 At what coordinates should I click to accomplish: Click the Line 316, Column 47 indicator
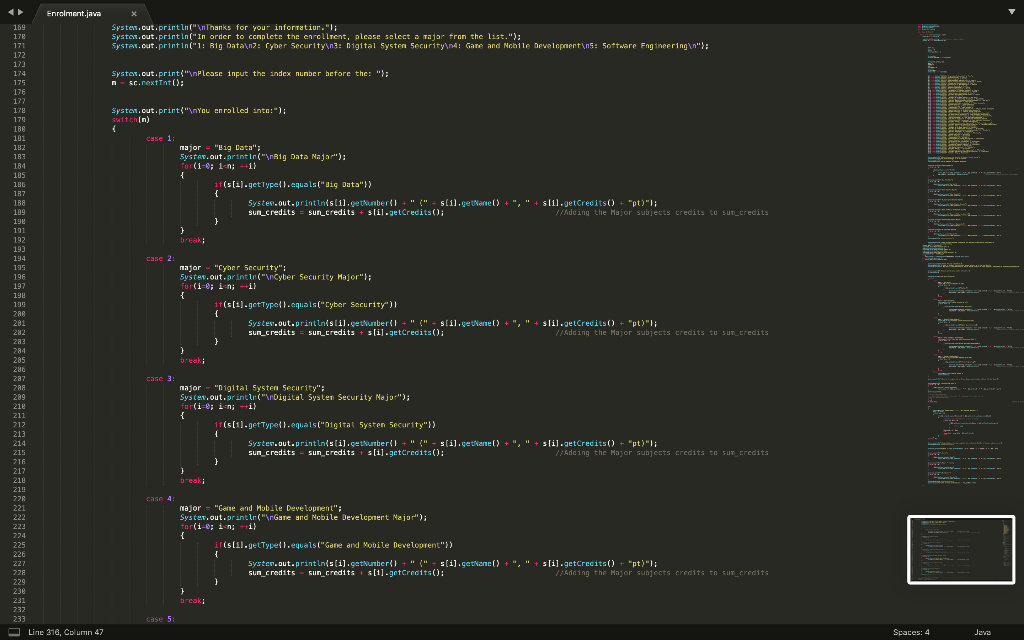click(65, 632)
